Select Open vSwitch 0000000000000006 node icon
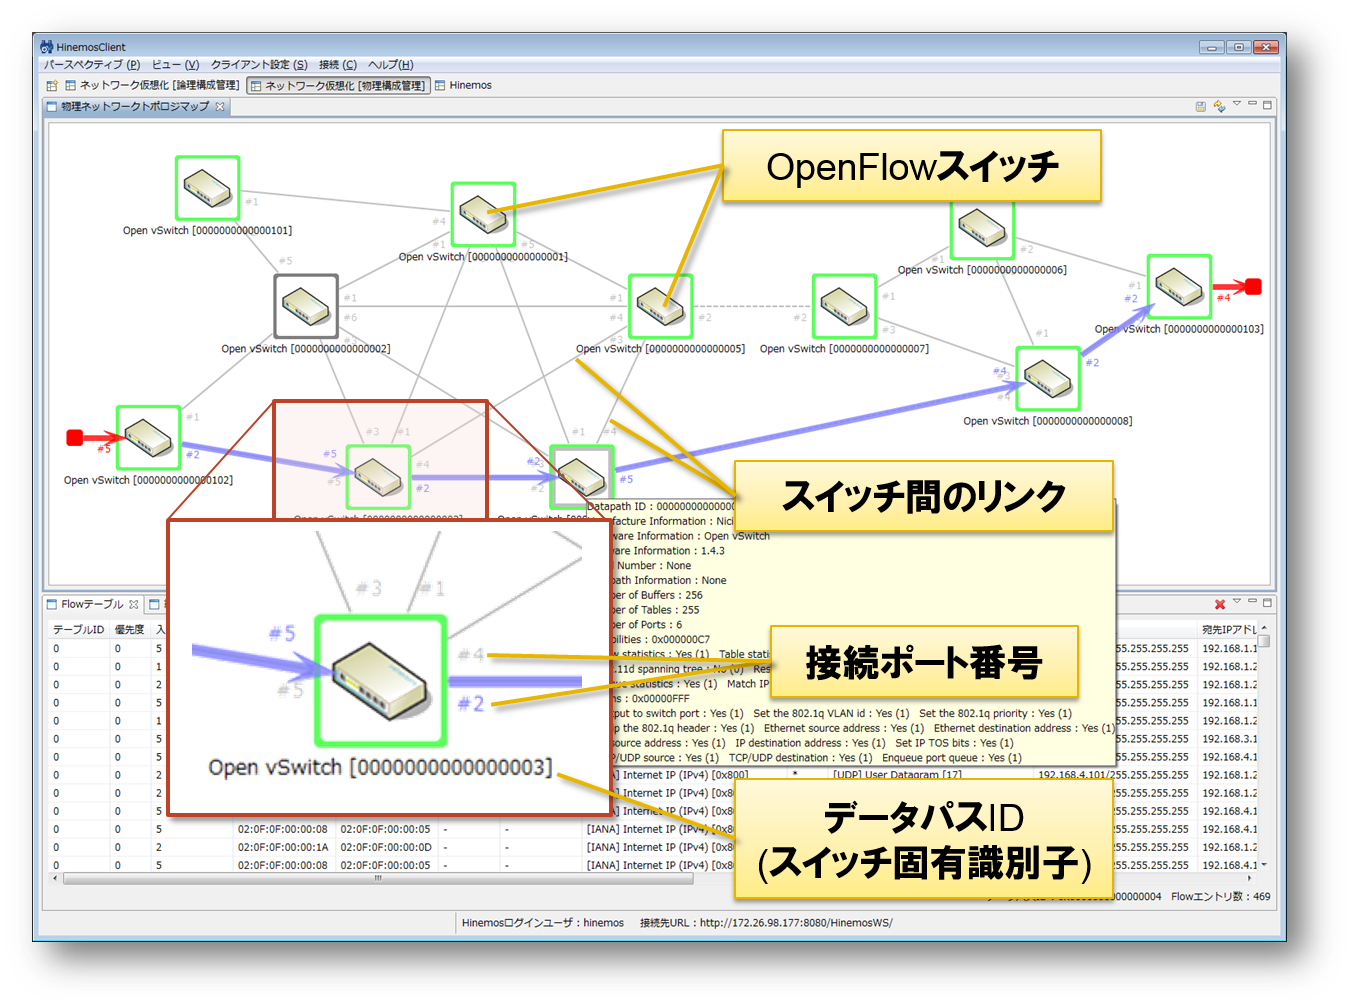 coord(982,230)
